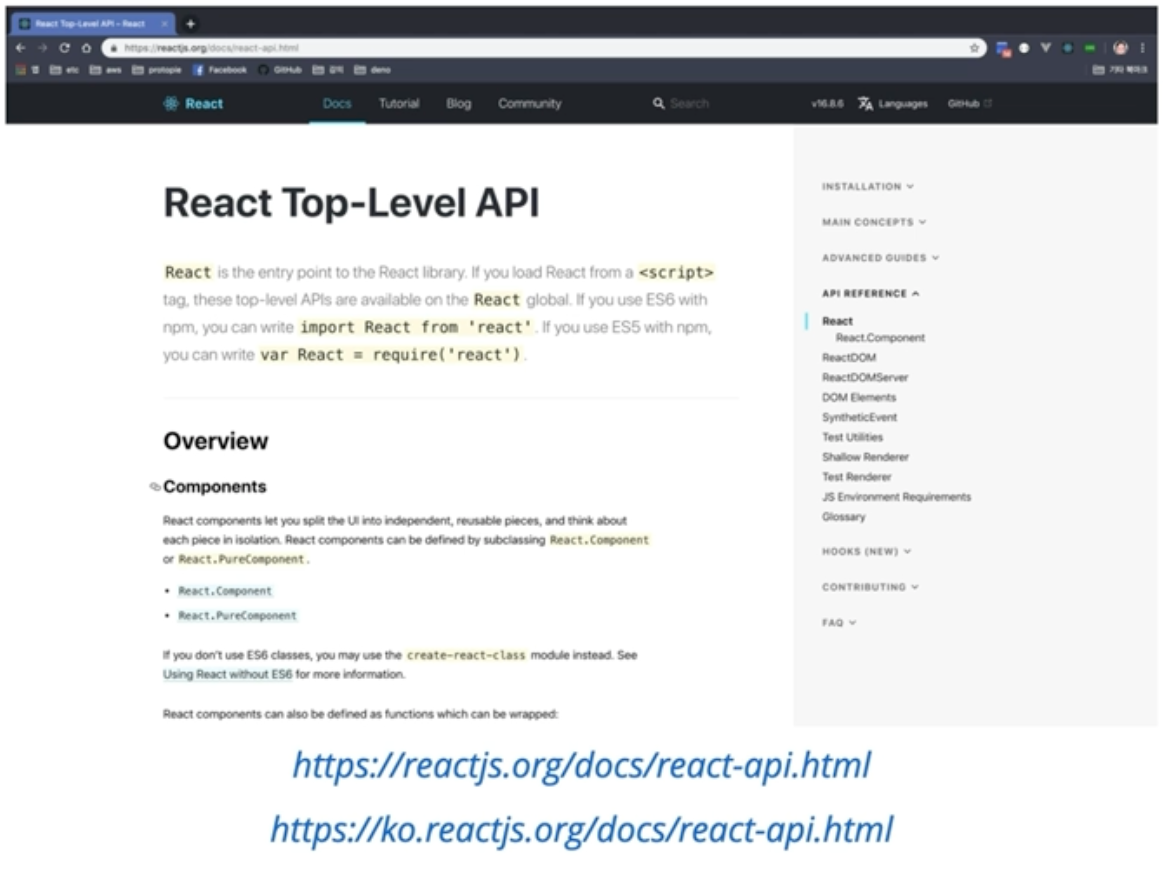Open JS Environment Requirements in the sidebar
The width and height of the screenshot is (1164, 884).
896,497
